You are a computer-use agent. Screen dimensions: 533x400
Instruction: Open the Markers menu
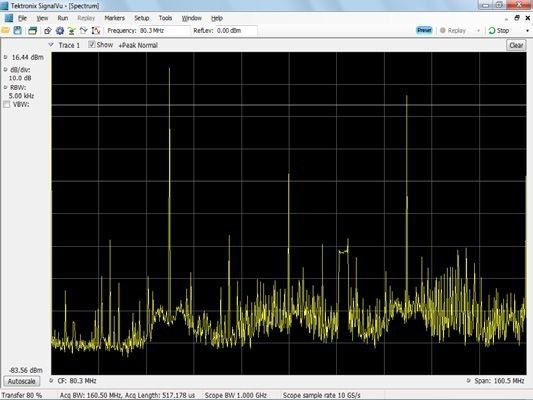tap(114, 18)
